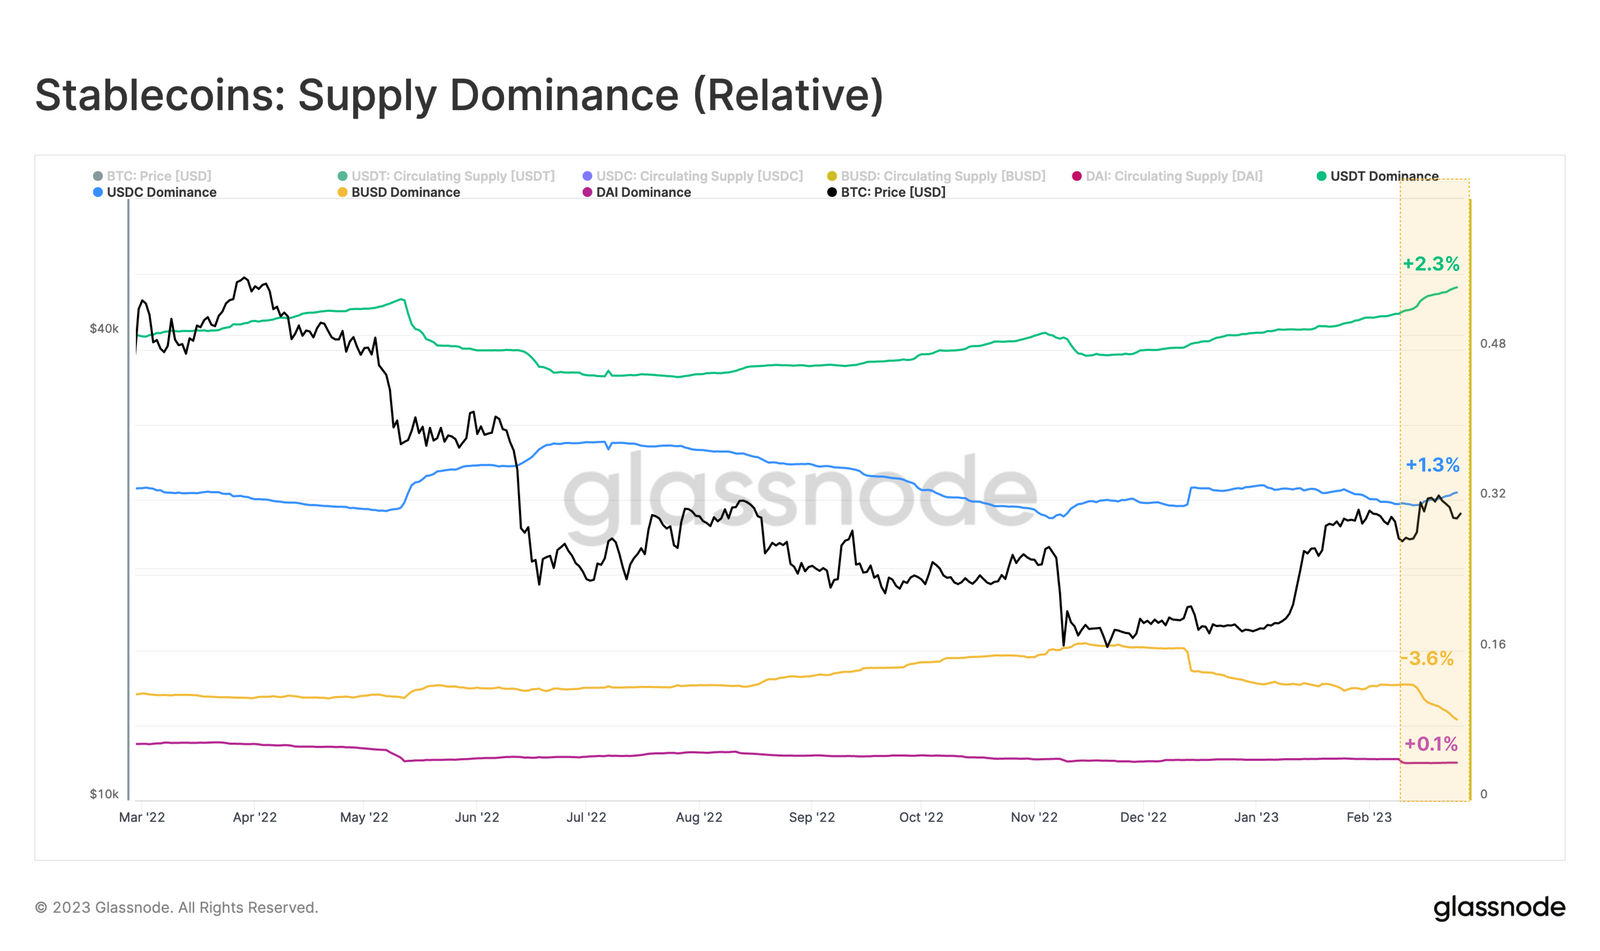Image resolution: width=1600 pixels, height=951 pixels.
Task: Click the green +2.3% annotation label
Action: point(1430,264)
